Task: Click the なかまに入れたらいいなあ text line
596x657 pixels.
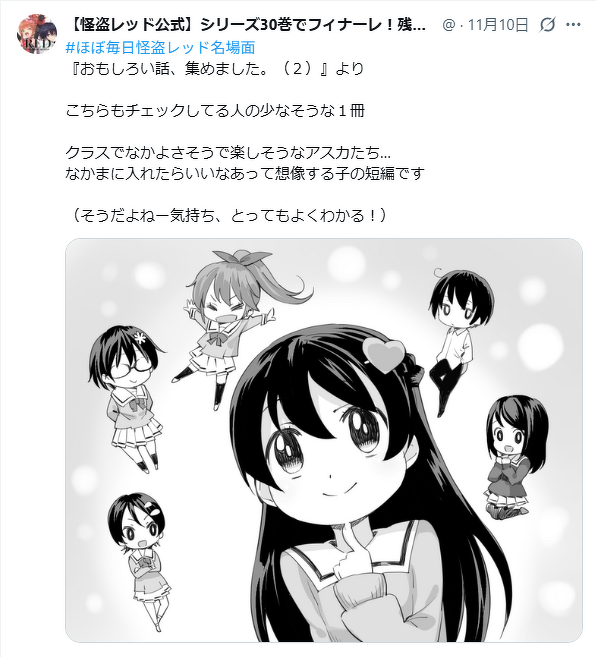Action: (245, 173)
